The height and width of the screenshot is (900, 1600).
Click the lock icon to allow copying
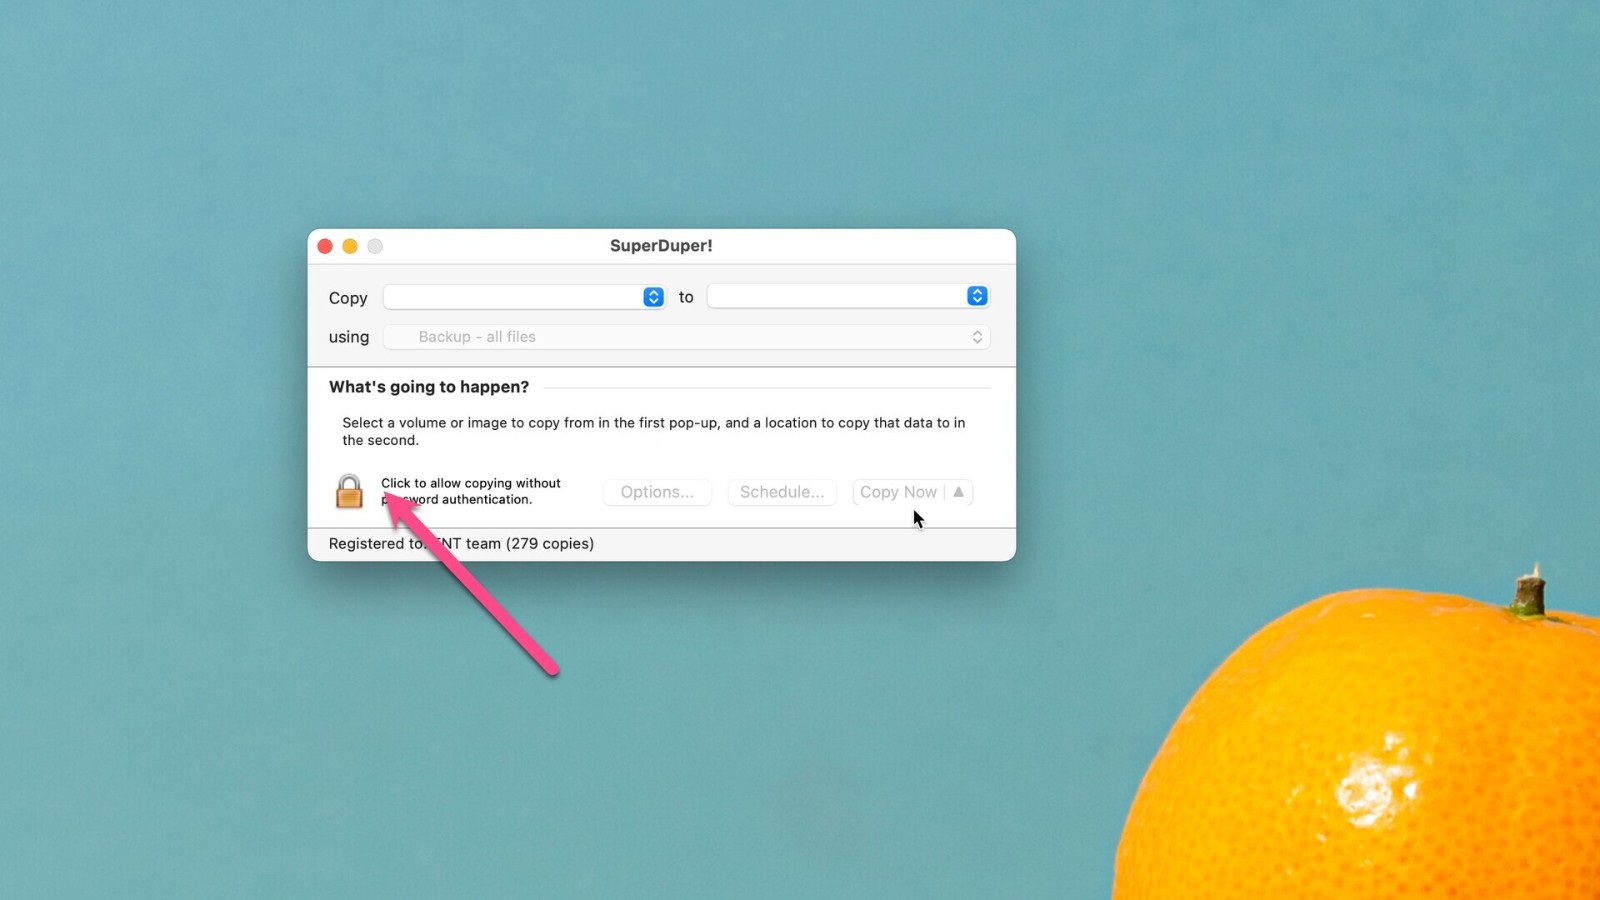point(349,491)
